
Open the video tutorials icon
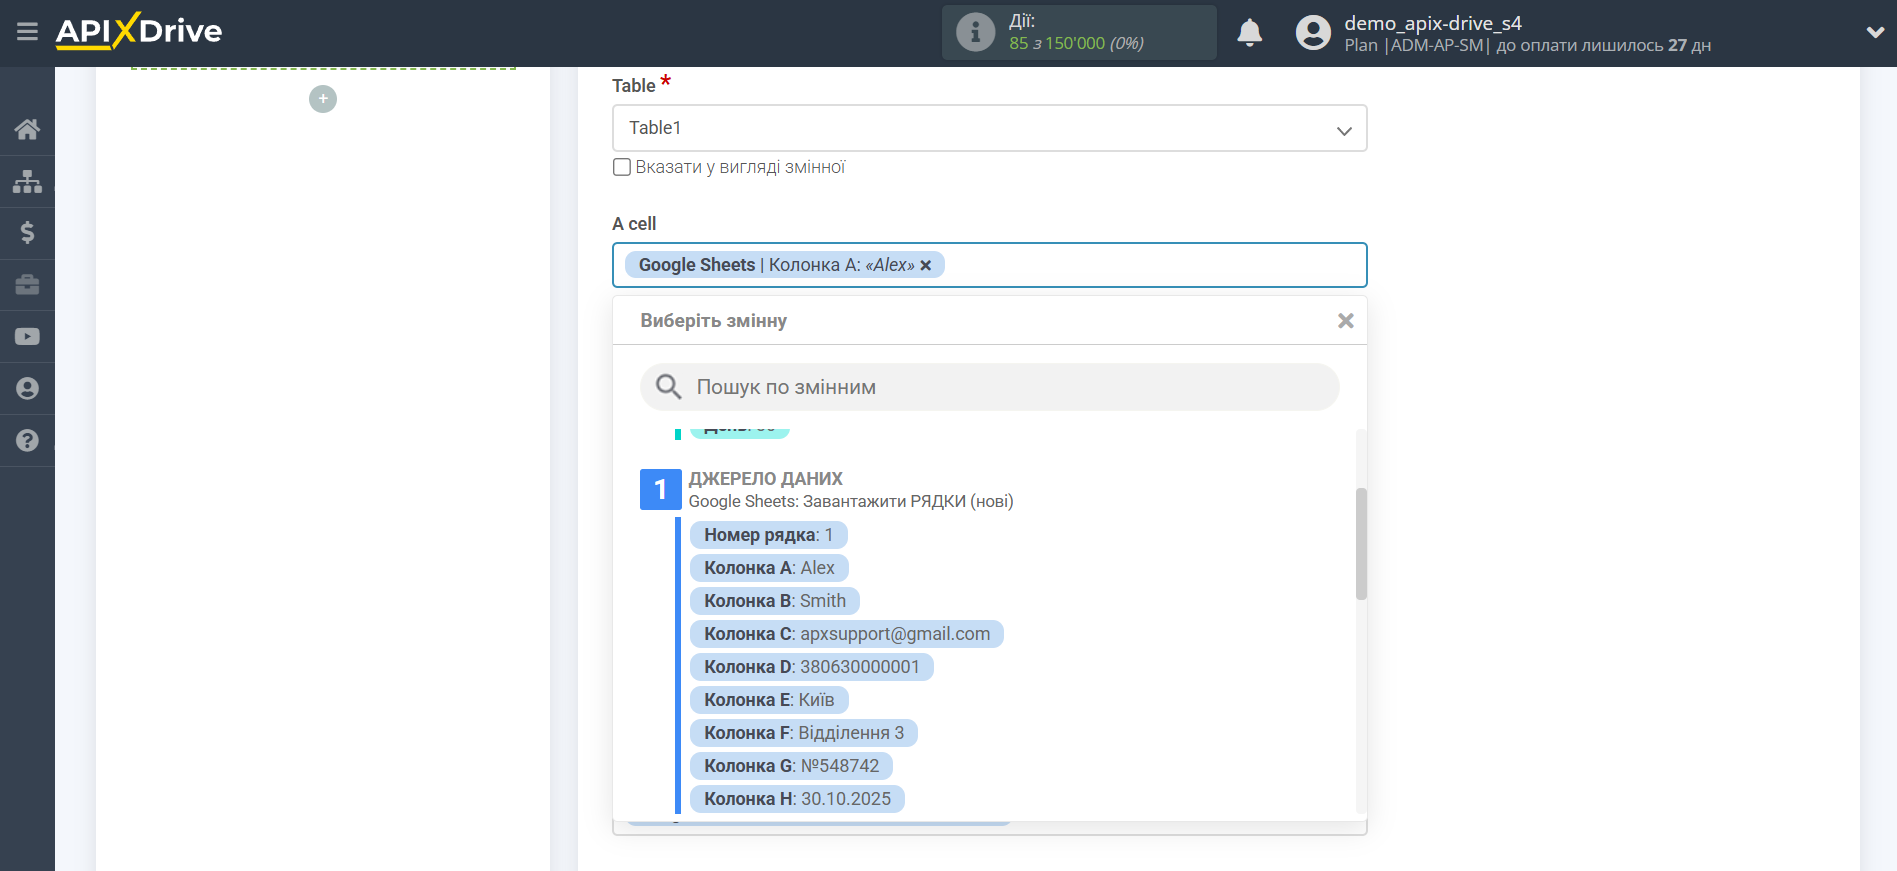click(27, 337)
